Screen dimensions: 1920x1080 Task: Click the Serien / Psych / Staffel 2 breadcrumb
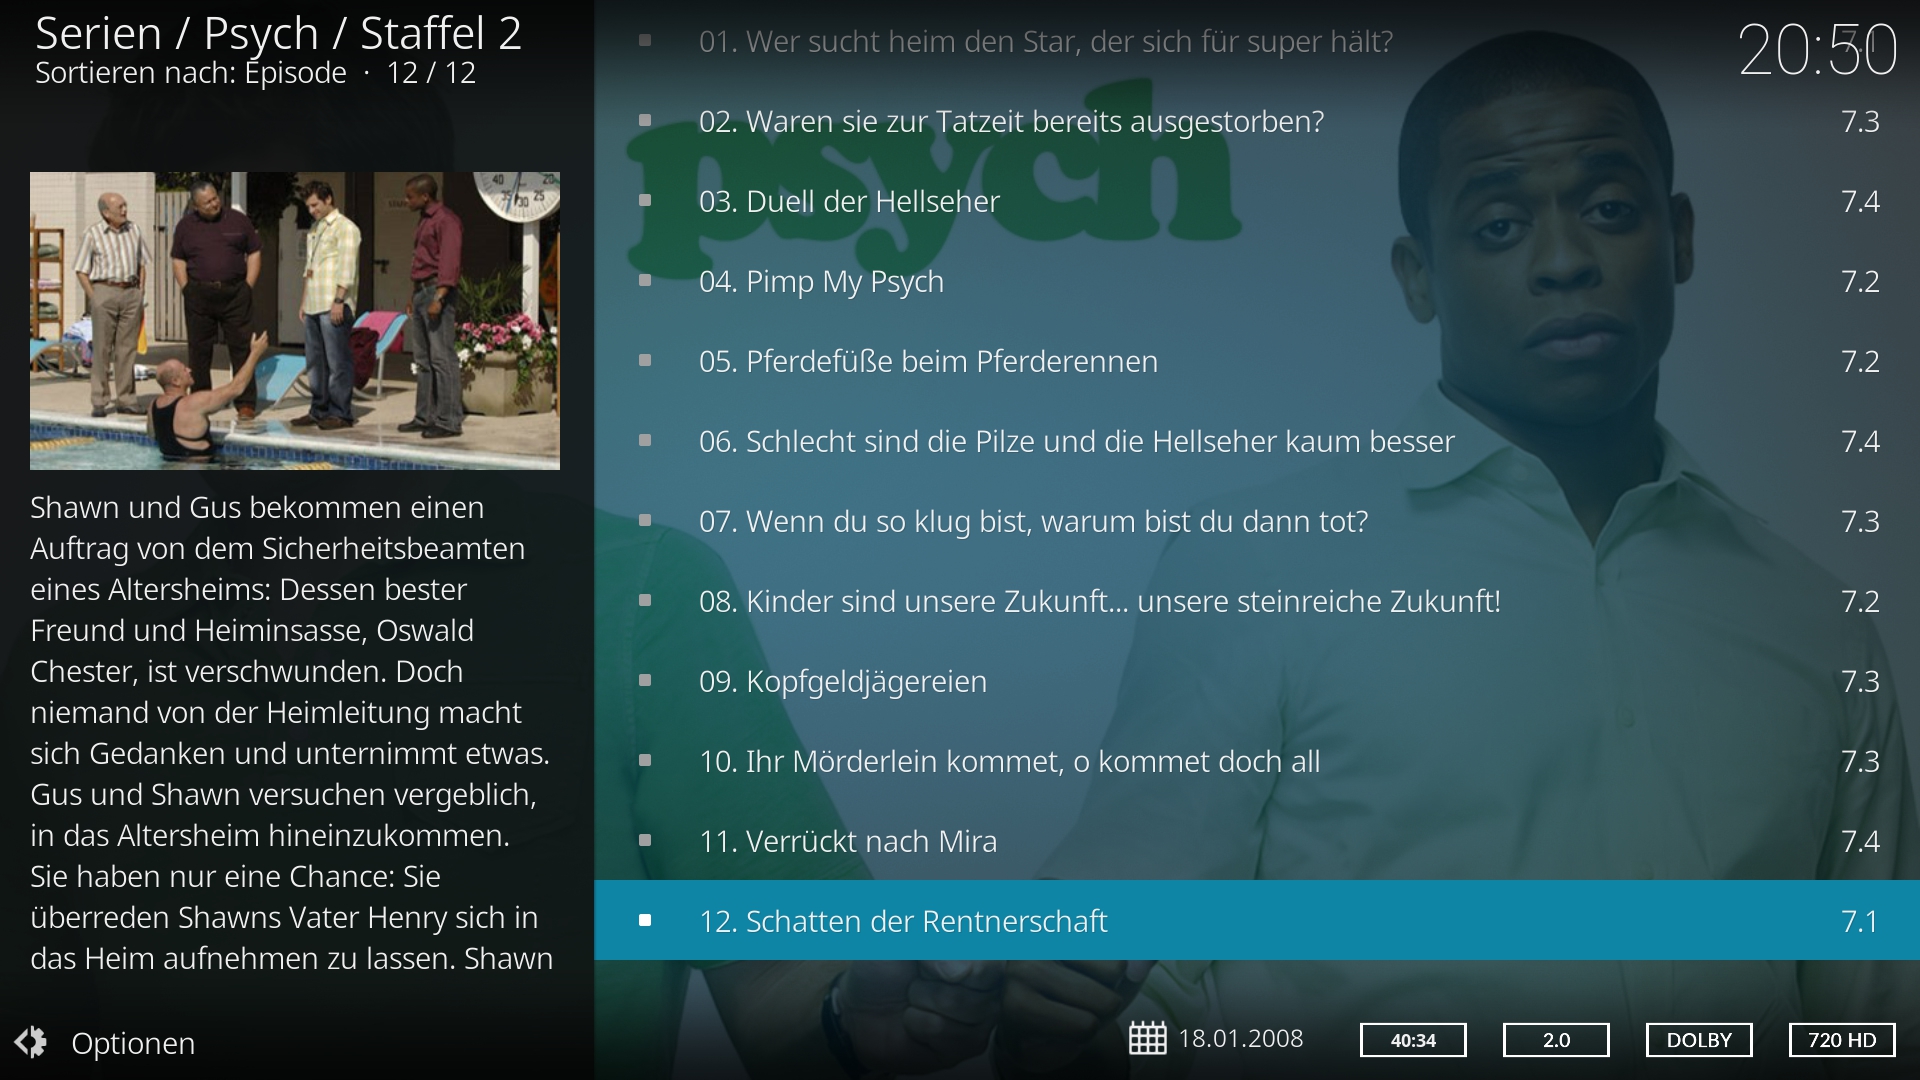point(278,33)
